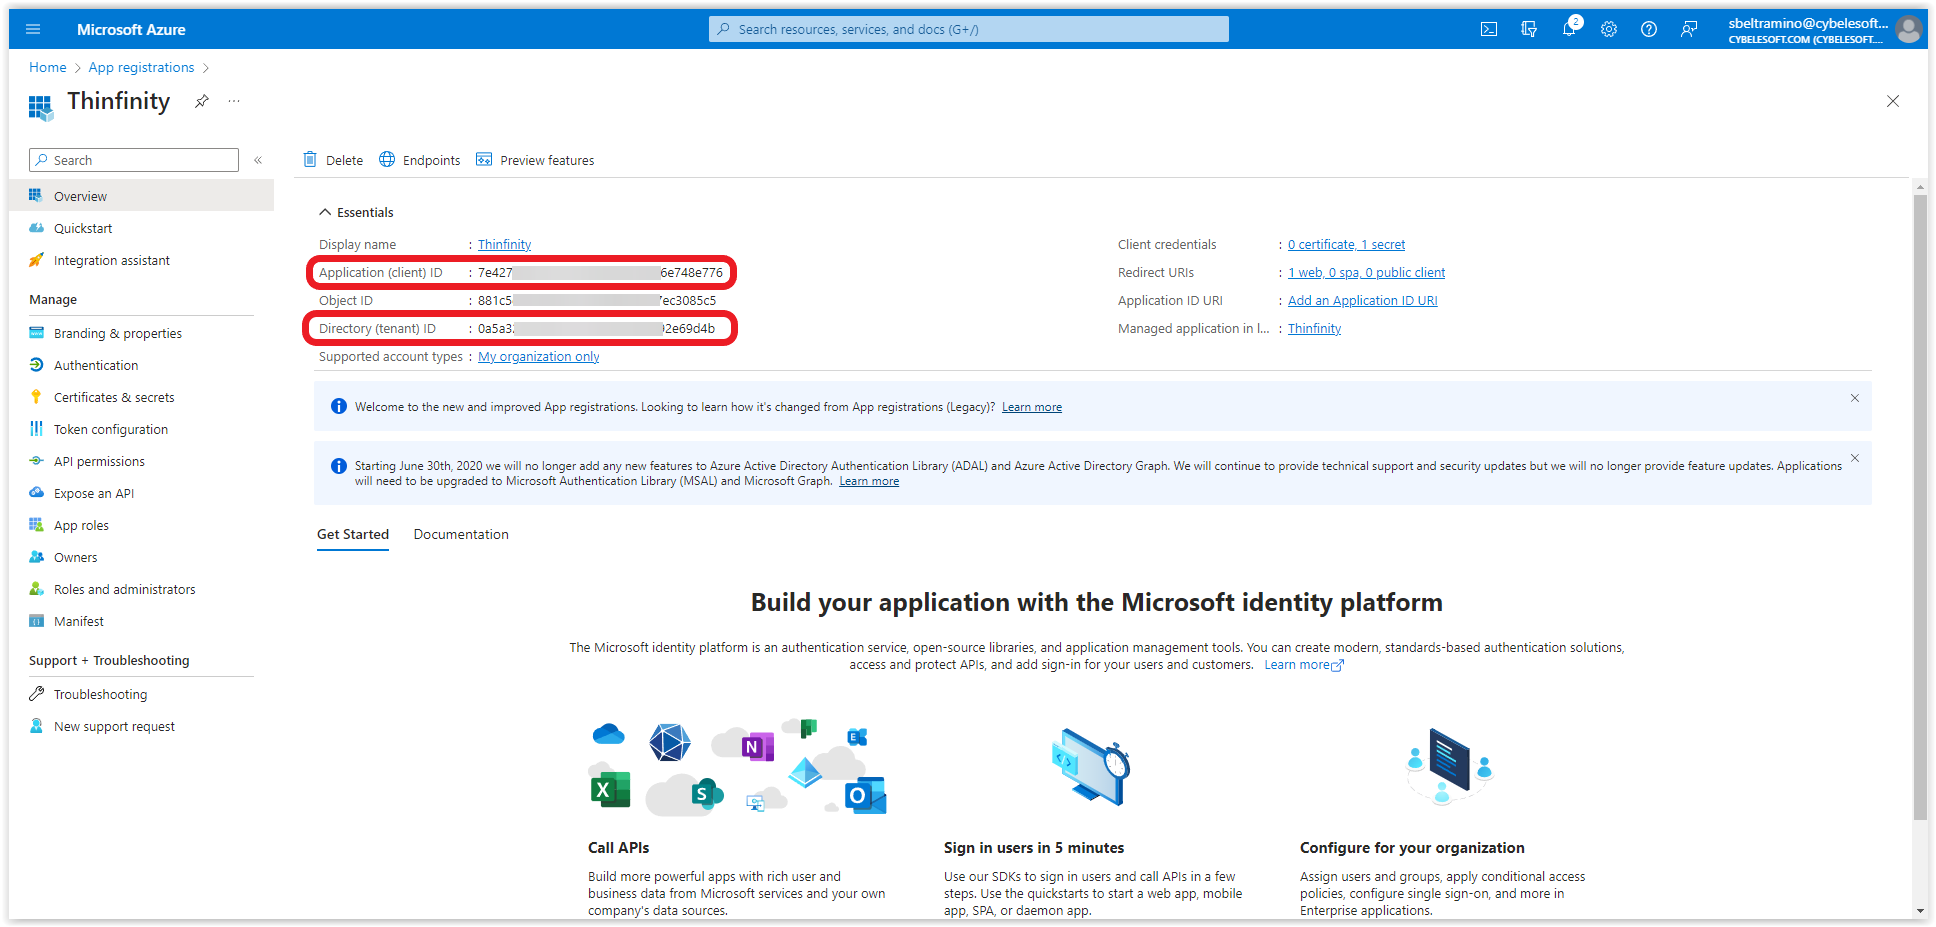
Task: Switch to the Get Started tab
Action: 353,534
